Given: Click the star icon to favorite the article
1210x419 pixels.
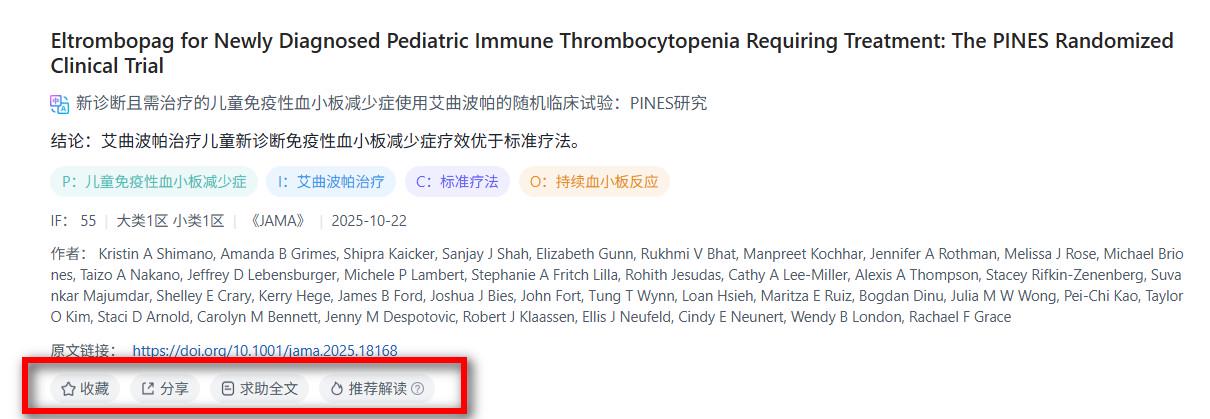Looking at the screenshot, I should tap(68, 389).
